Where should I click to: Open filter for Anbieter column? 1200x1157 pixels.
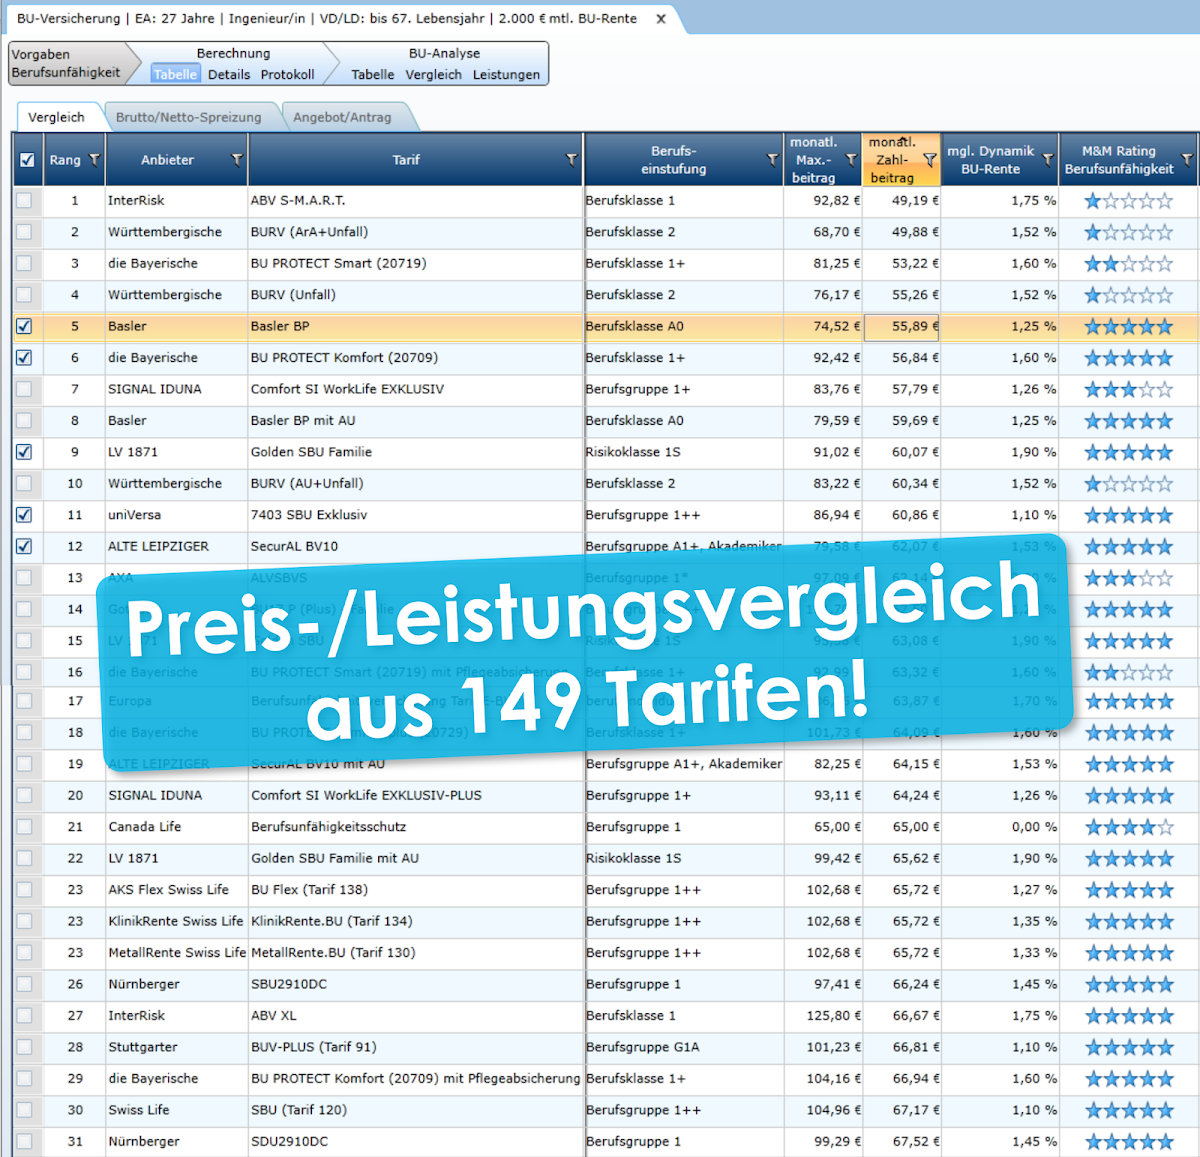coord(237,160)
